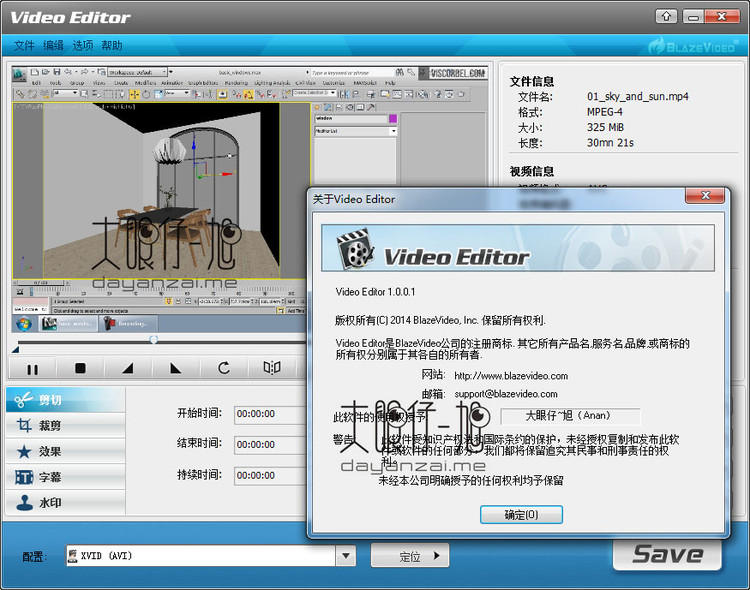
Task: Click the Video Editor film reel logo
Action: pos(354,248)
